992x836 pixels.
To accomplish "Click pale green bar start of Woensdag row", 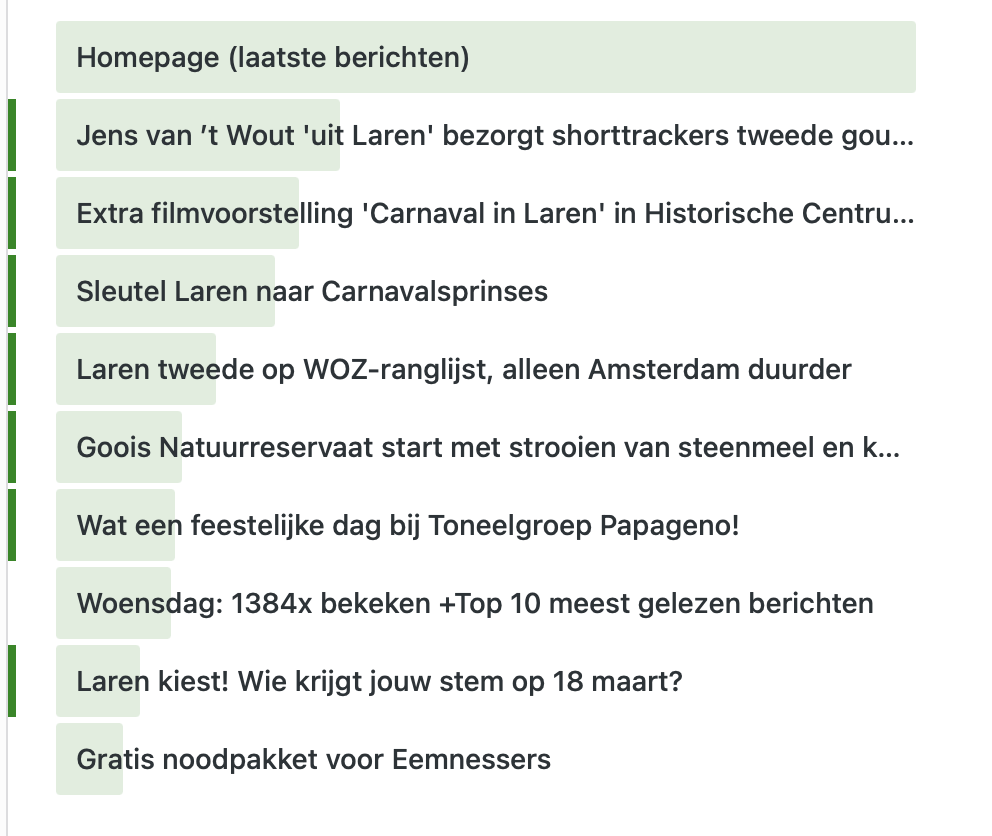I will pos(65,603).
